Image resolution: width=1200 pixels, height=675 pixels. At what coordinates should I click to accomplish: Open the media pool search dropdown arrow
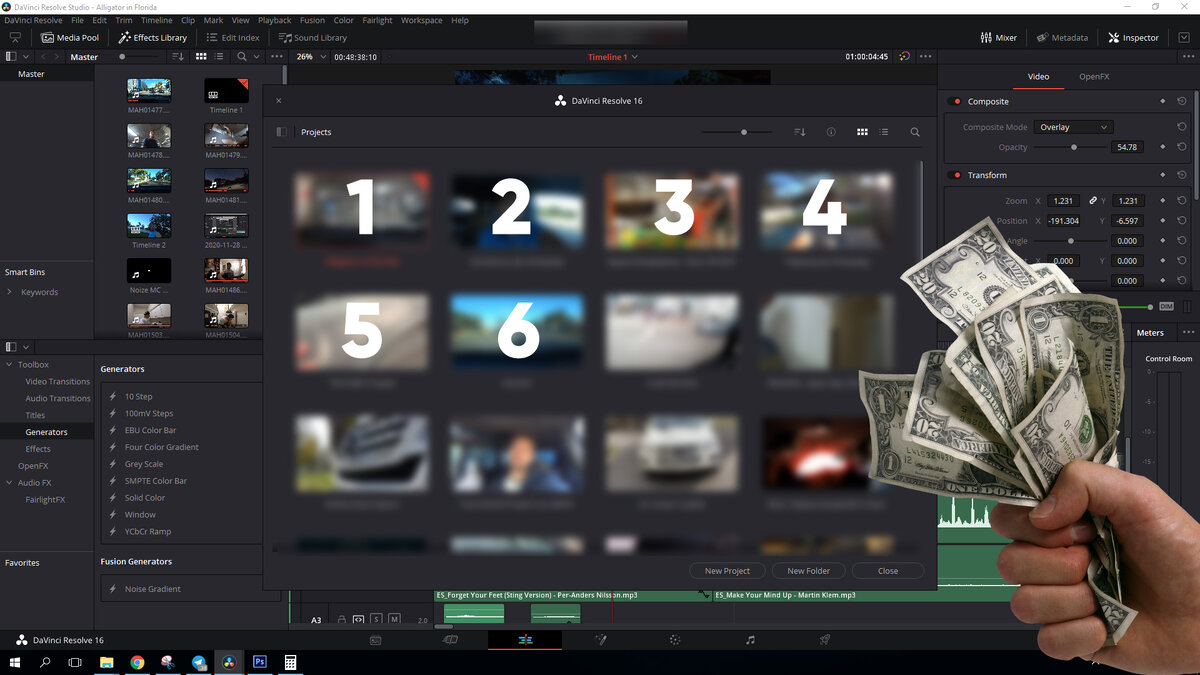pyautogui.click(x=257, y=57)
